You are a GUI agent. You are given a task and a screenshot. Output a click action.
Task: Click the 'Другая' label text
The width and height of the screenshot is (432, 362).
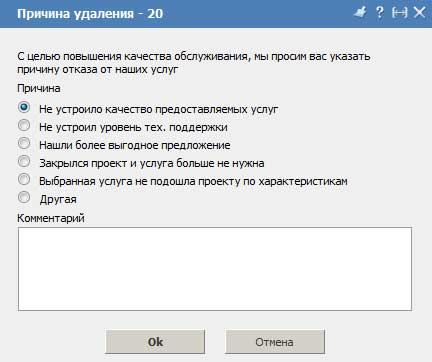pos(58,199)
